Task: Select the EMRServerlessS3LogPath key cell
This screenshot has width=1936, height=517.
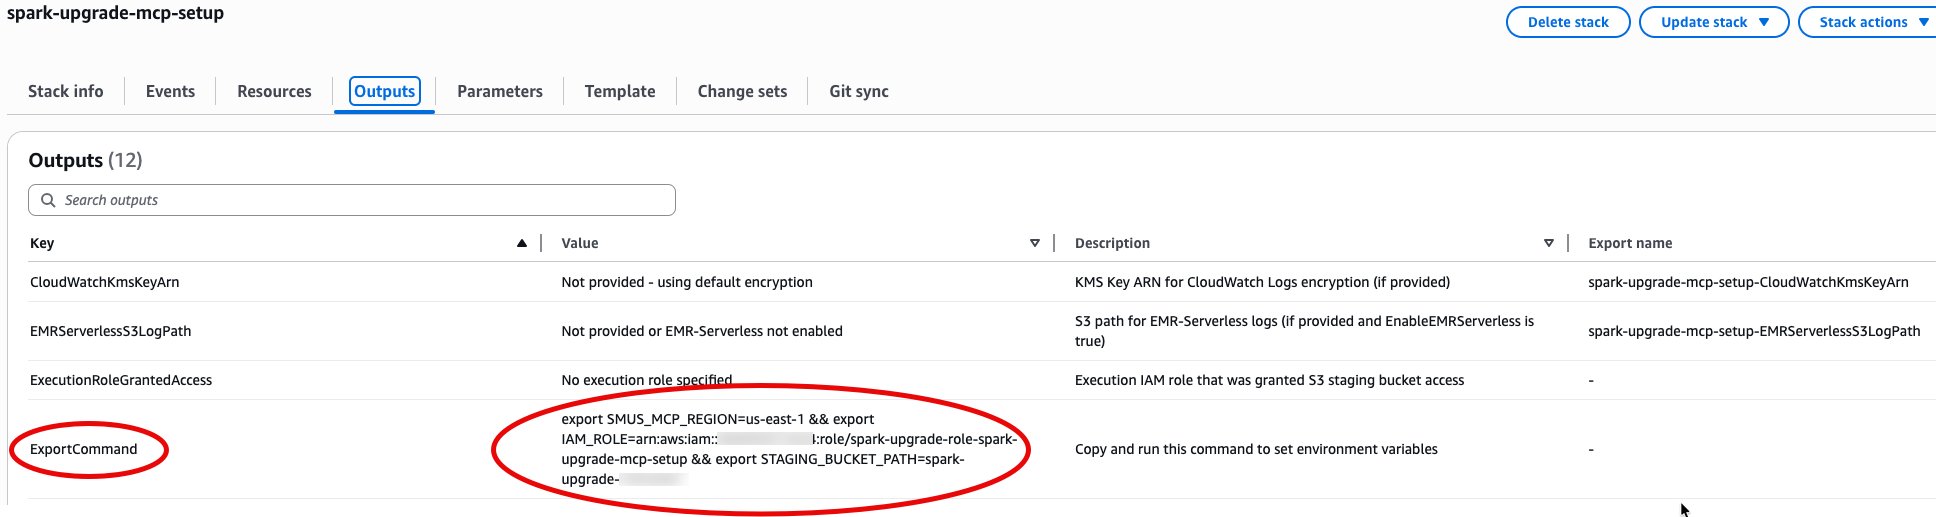Action: [110, 331]
